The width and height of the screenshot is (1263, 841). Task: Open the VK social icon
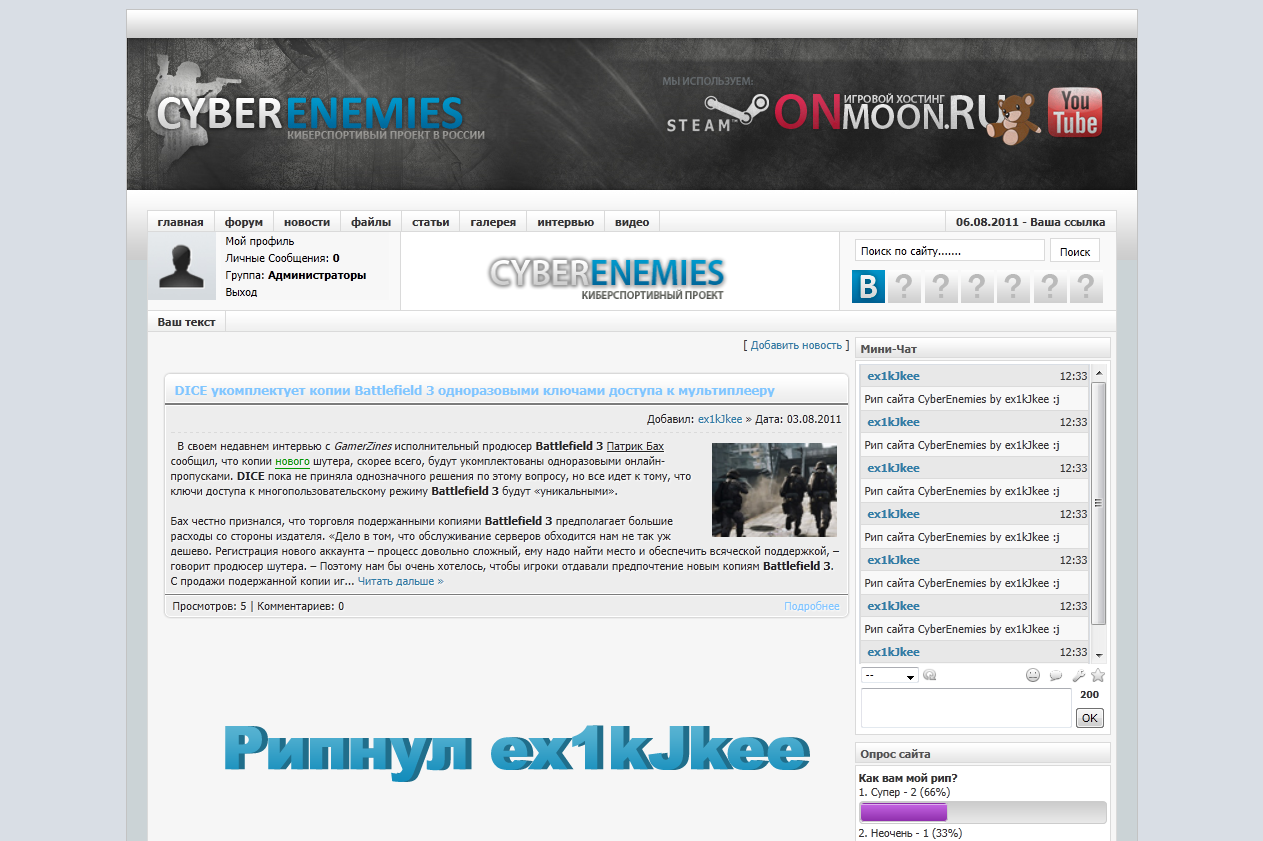coord(868,287)
